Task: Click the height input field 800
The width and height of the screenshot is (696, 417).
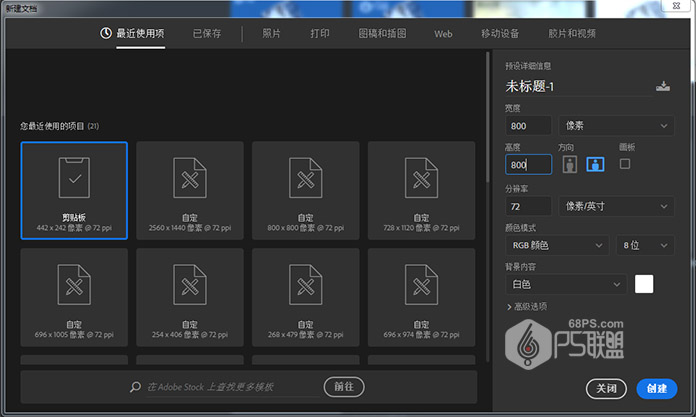Action: [x=529, y=164]
